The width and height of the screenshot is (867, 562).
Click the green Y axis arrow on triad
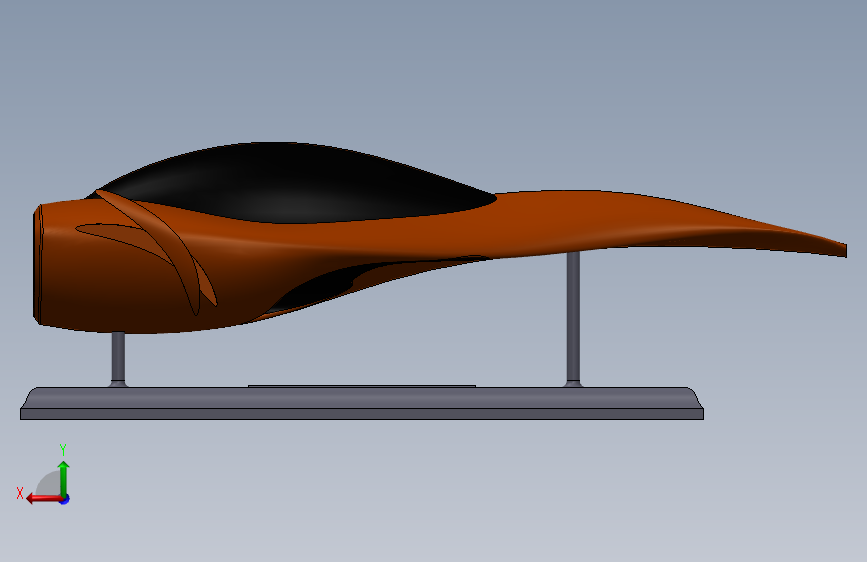coord(64,478)
